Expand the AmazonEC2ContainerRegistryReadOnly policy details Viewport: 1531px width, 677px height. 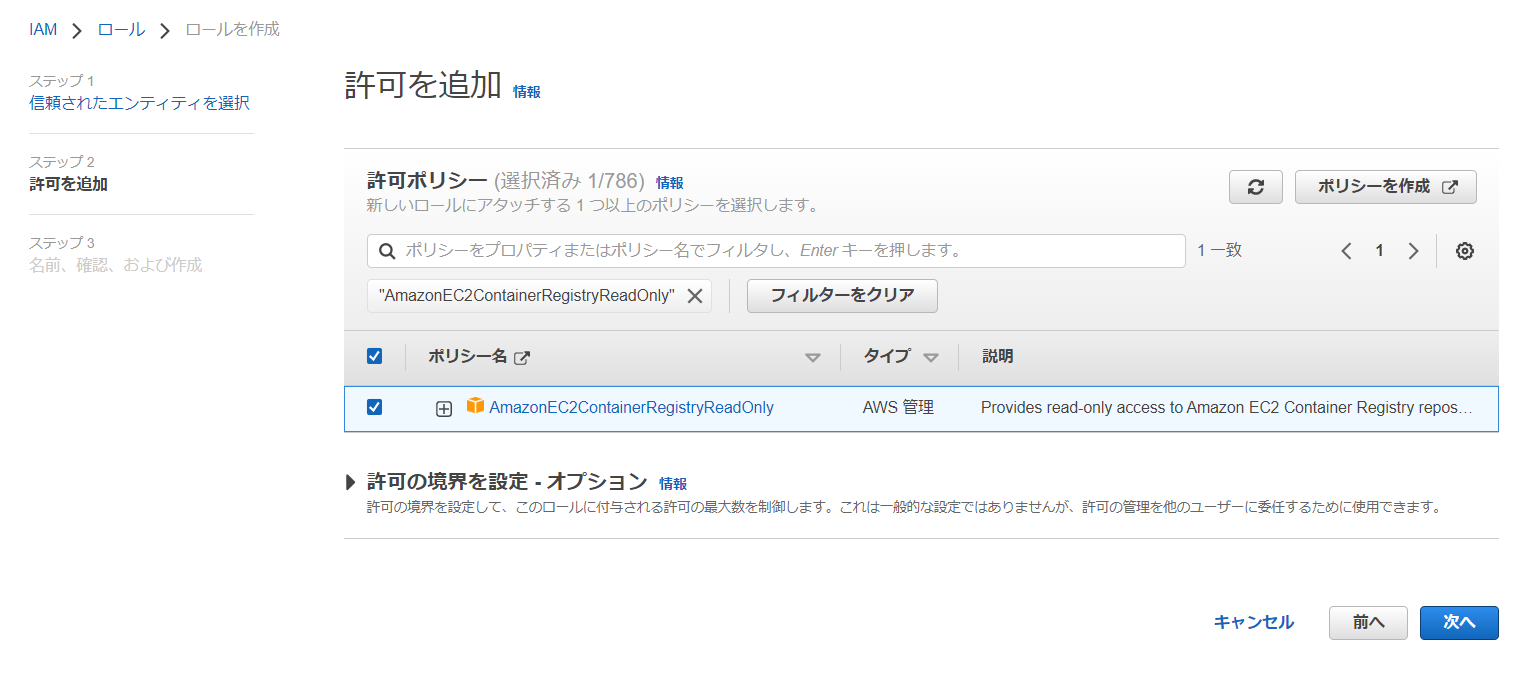444,408
